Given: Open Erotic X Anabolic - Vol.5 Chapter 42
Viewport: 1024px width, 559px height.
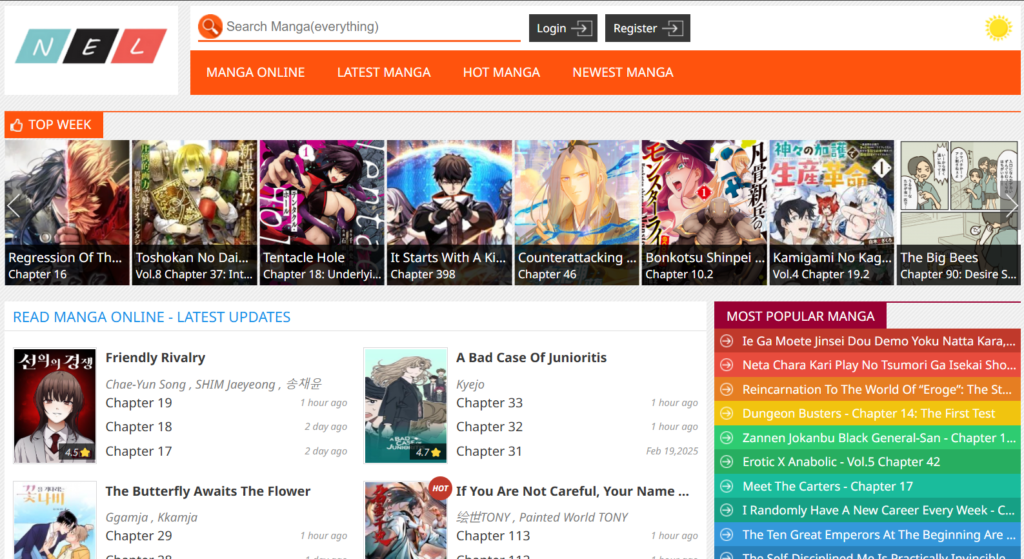Looking at the screenshot, I should 841,462.
